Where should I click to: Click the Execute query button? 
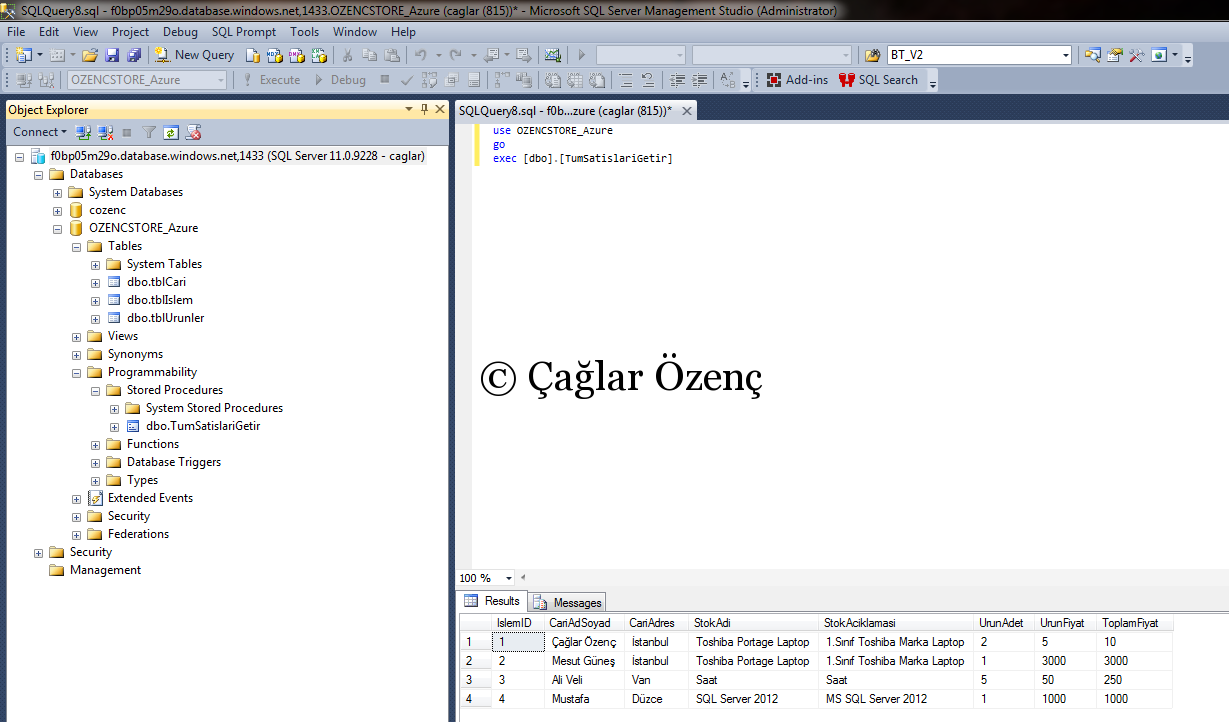(x=271, y=80)
